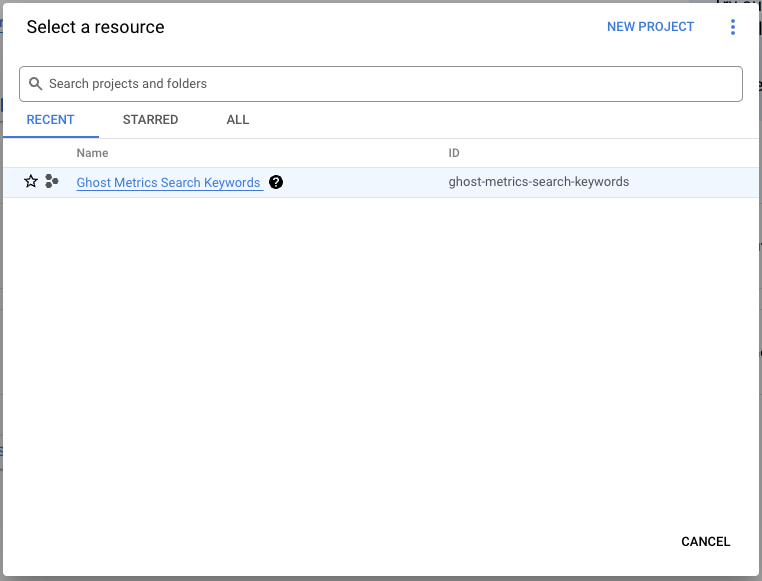The width and height of the screenshot is (762, 581).
Task: Switch to the RECENT tab
Action: click(x=50, y=120)
